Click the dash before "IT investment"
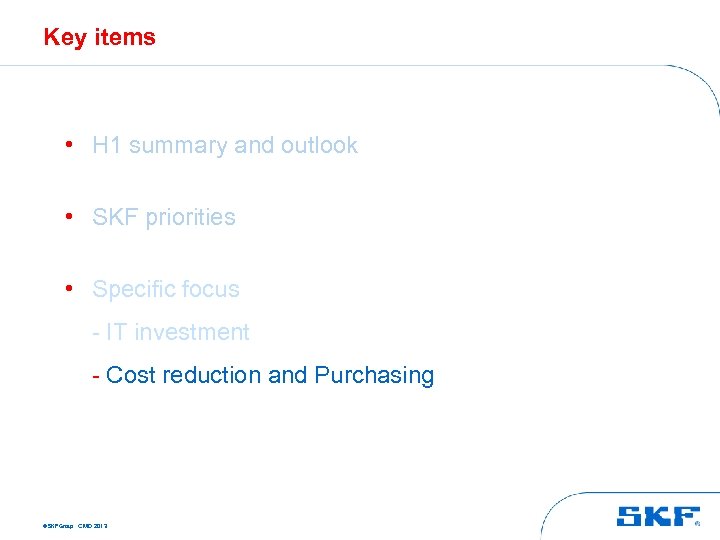 click(x=96, y=333)
